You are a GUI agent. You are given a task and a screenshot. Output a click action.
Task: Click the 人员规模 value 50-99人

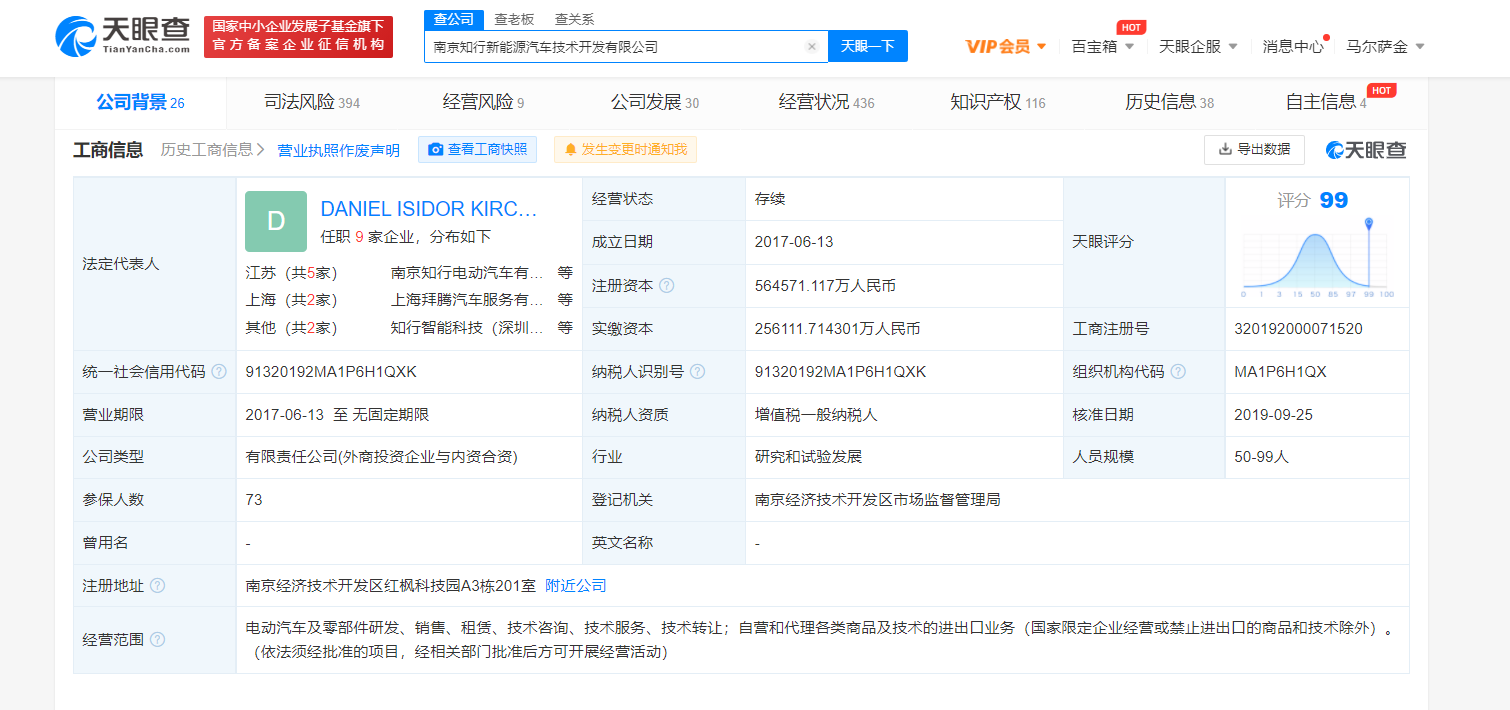1262,457
